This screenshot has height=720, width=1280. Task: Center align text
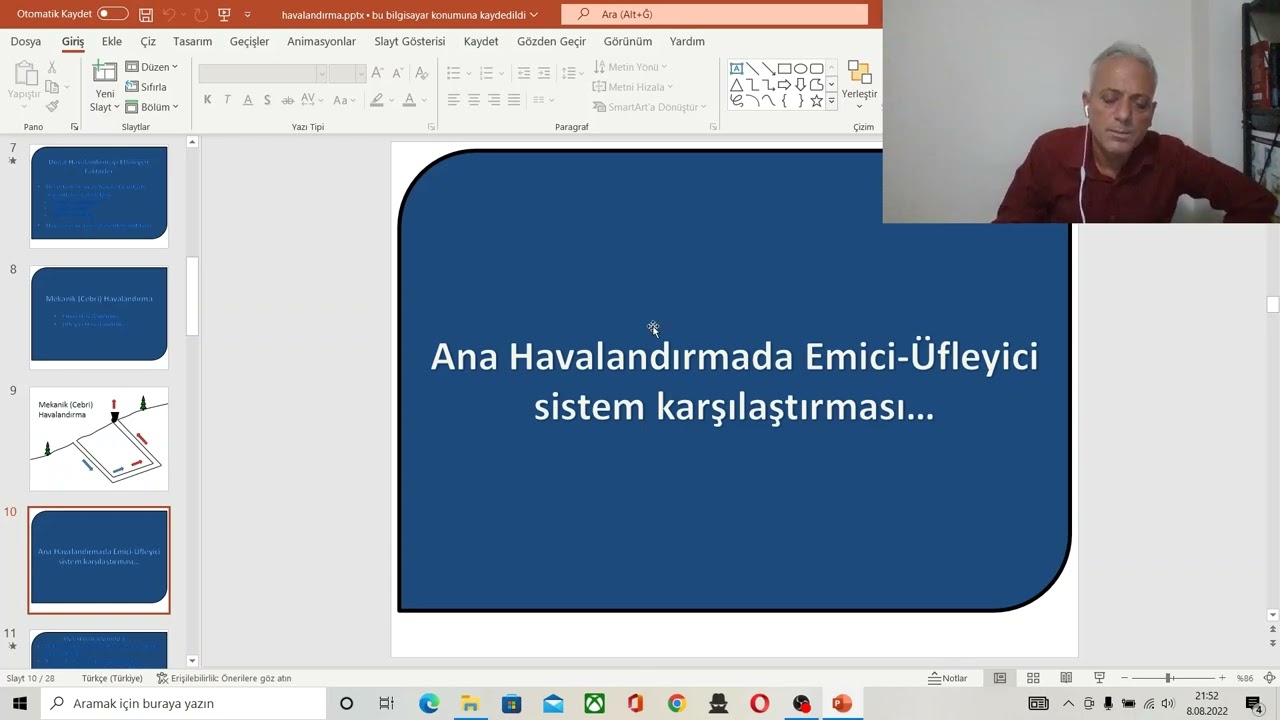click(474, 100)
